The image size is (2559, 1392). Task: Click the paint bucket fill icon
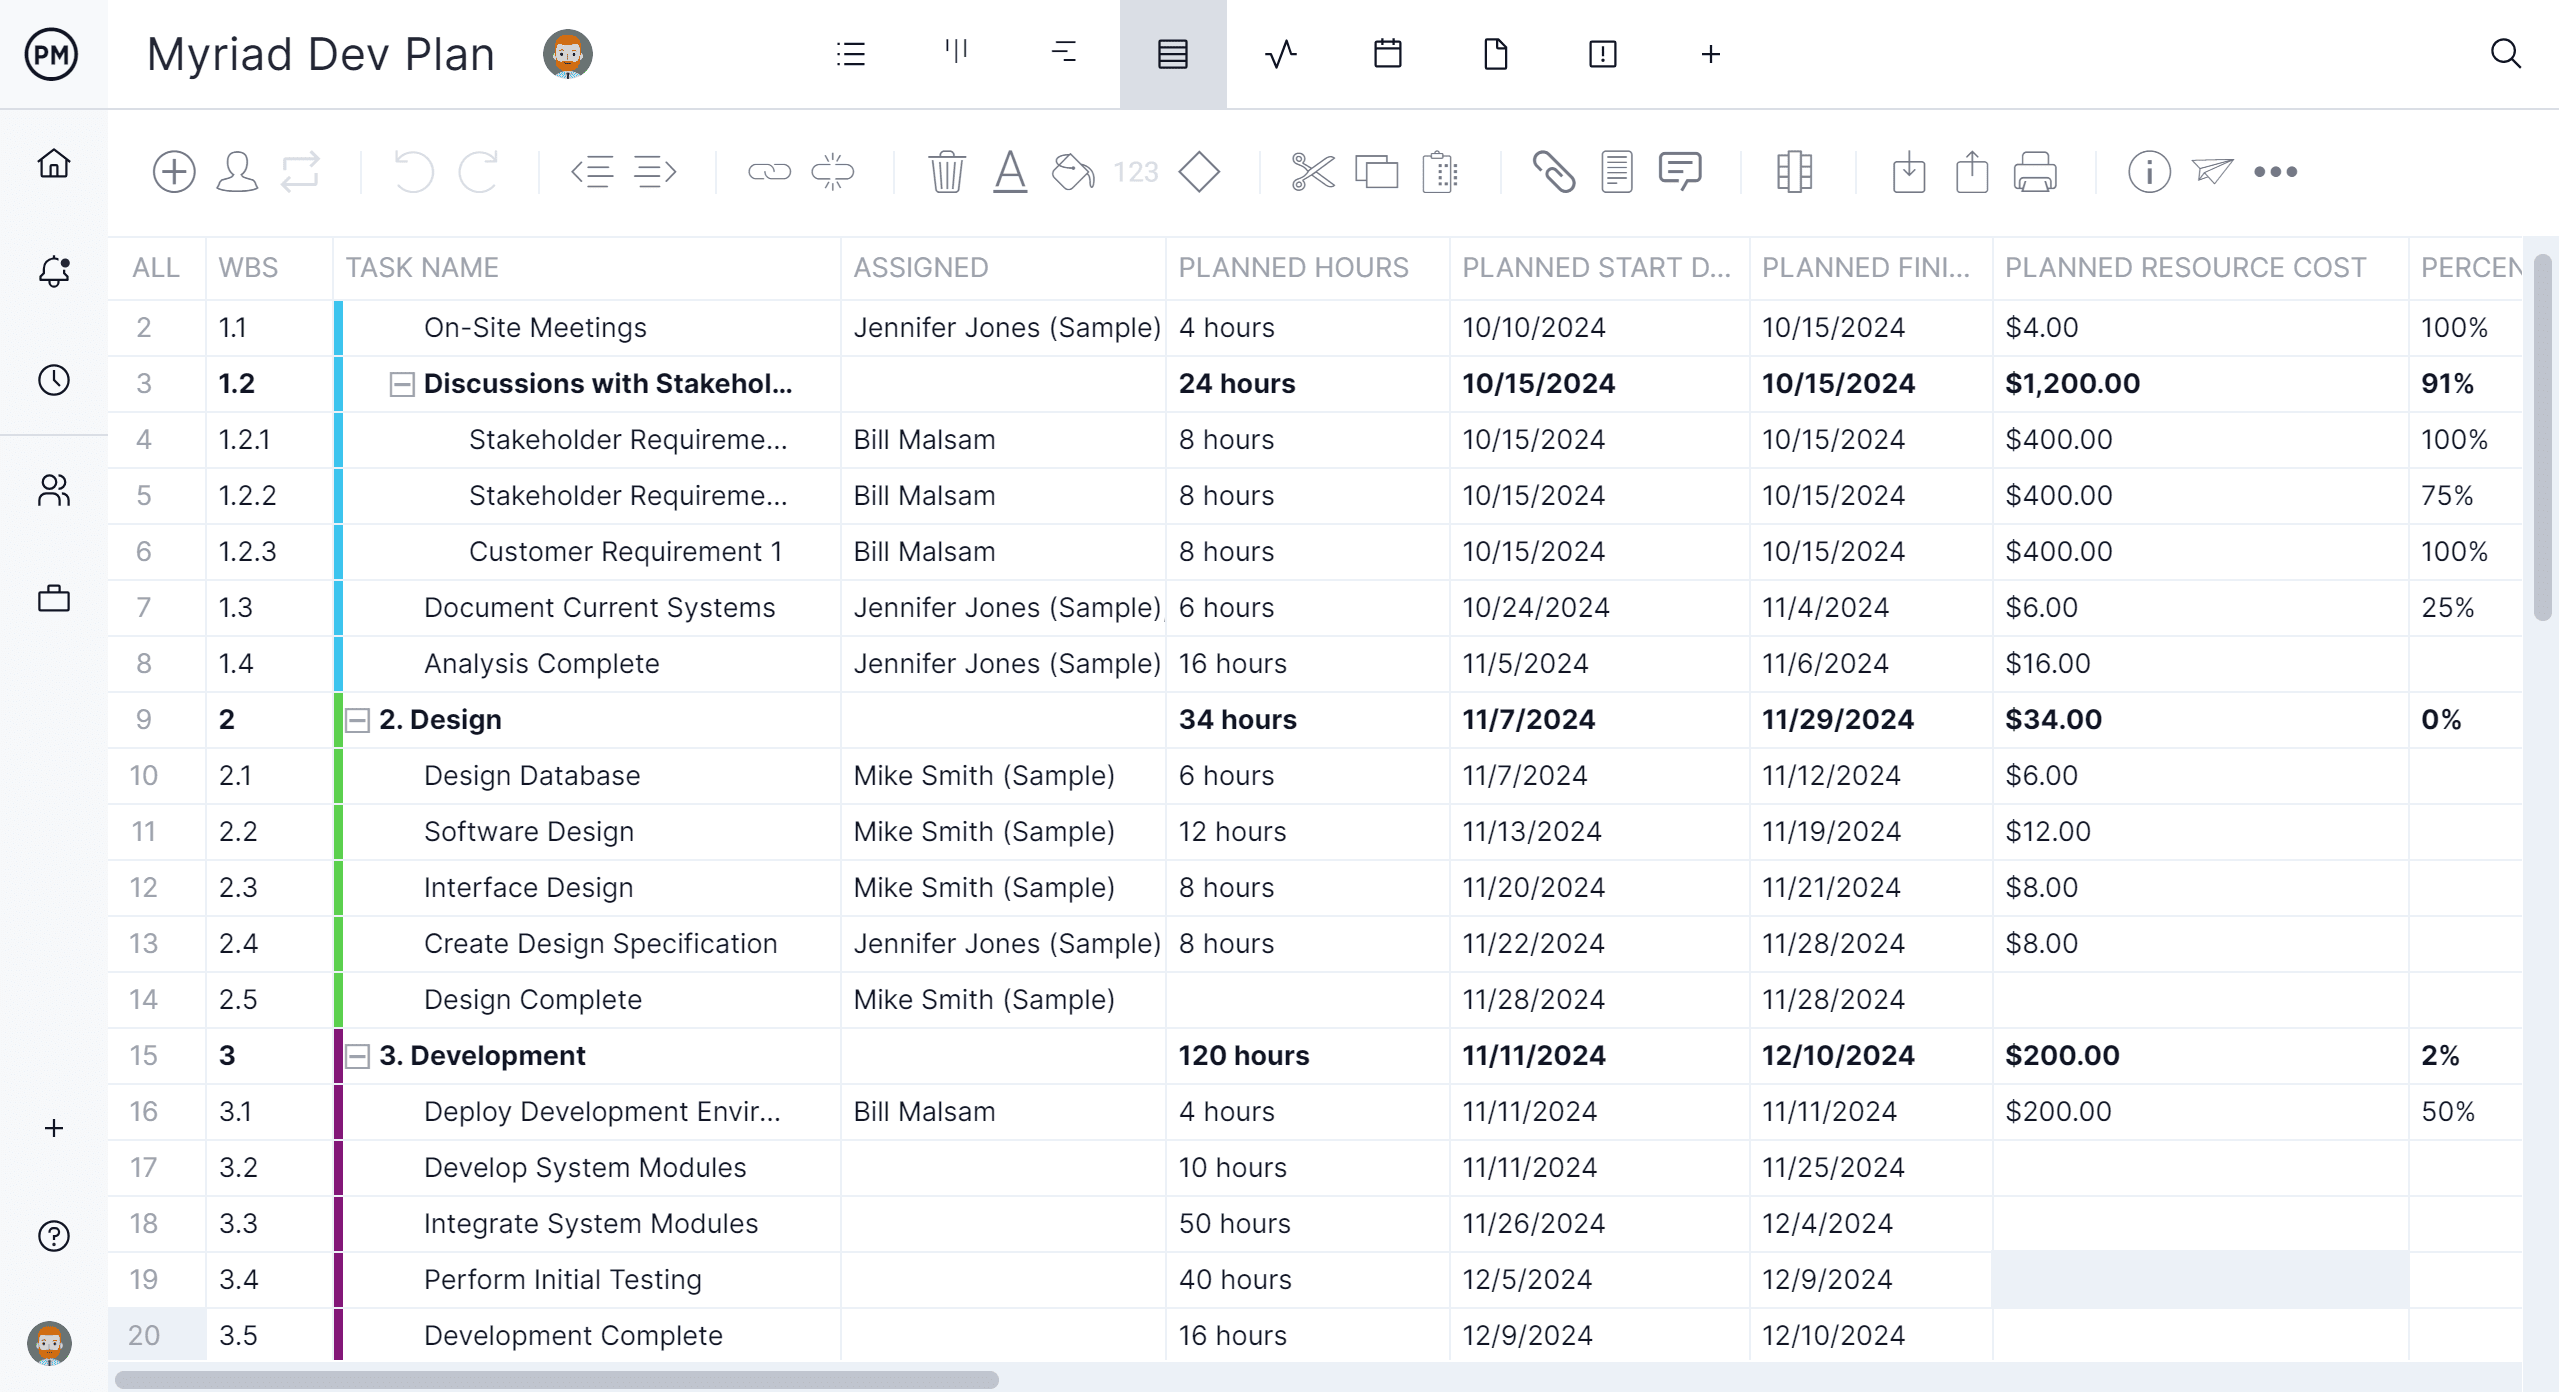1073,172
